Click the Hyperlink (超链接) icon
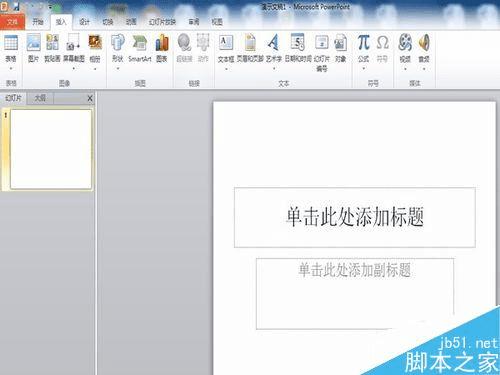The height and width of the screenshot is (375, 500). point(184,43)
